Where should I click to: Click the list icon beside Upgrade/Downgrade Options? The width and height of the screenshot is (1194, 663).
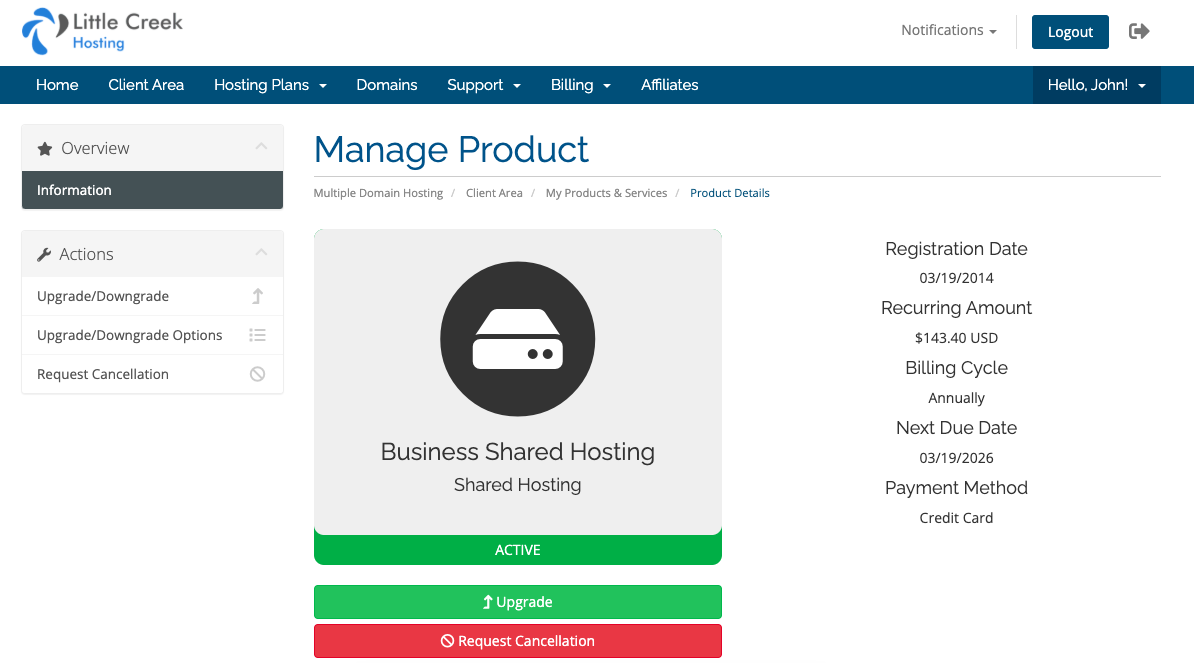(257, 335)
